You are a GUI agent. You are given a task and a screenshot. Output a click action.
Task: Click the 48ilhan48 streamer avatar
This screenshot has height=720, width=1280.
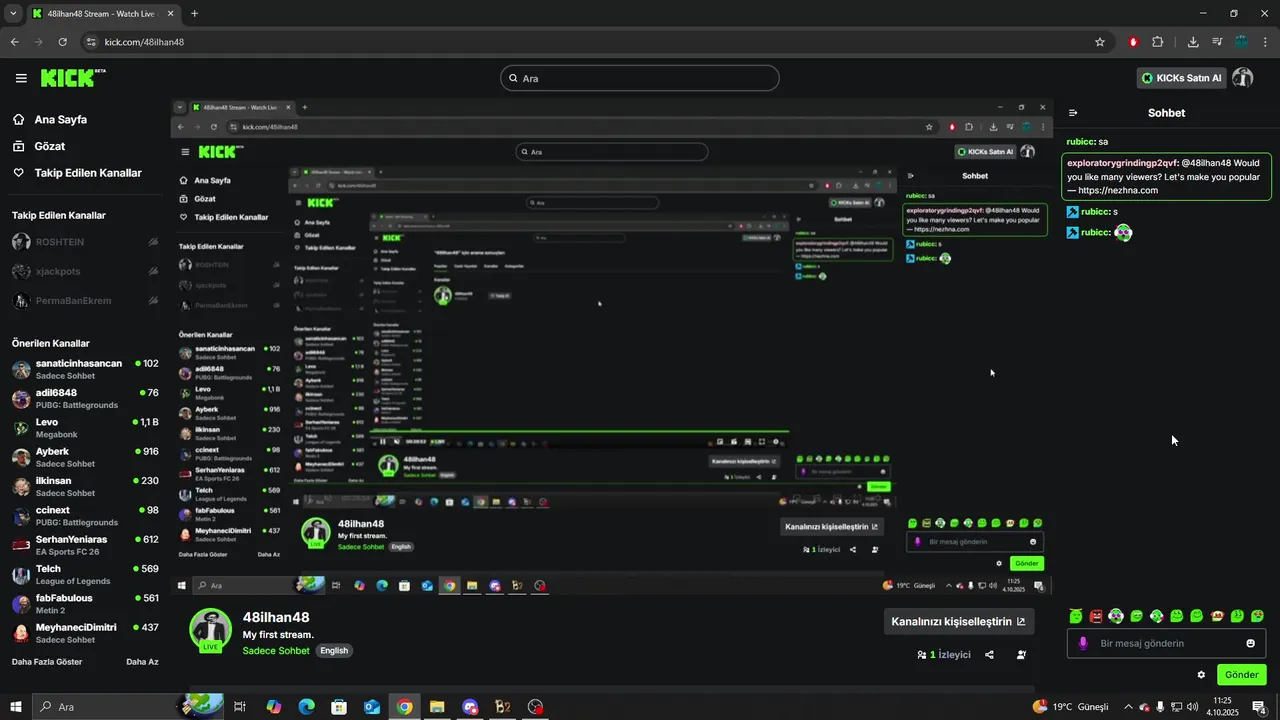click(x=210, y=629)
